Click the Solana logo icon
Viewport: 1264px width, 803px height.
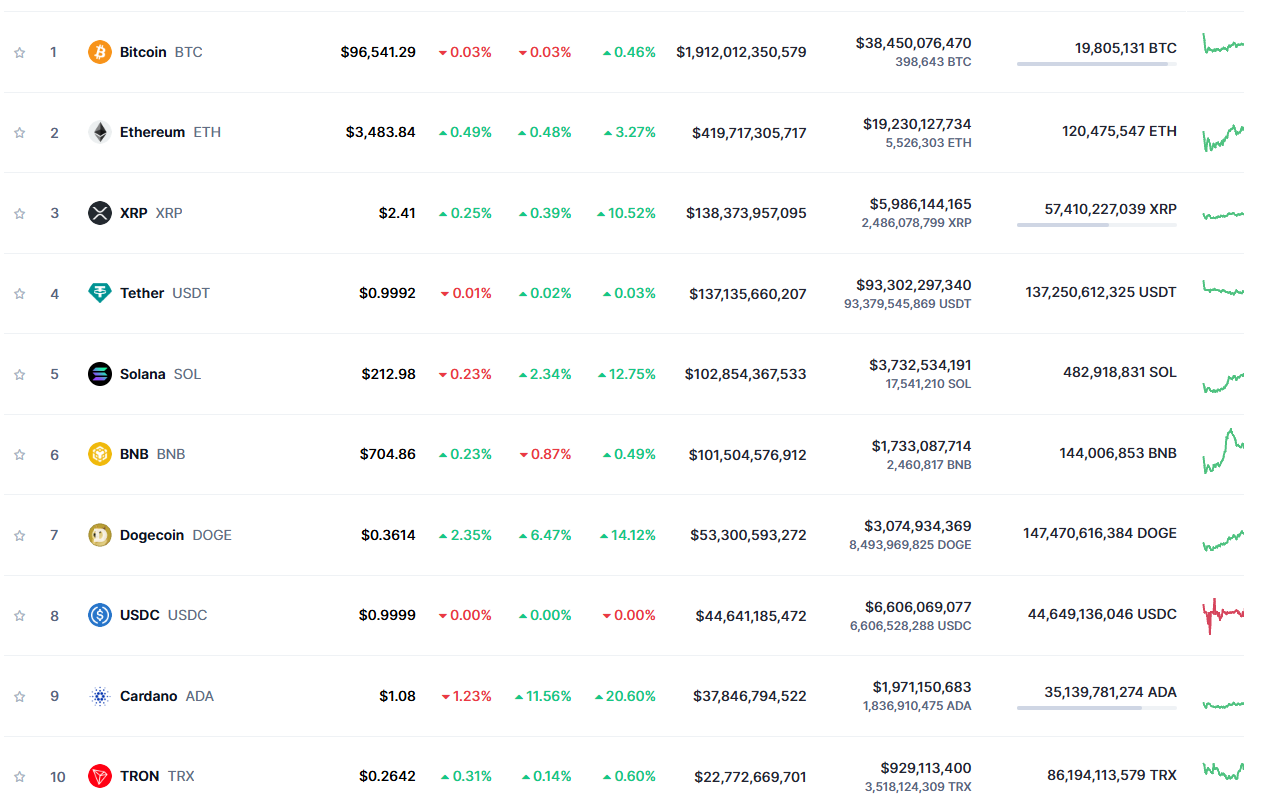coord(99,373)
